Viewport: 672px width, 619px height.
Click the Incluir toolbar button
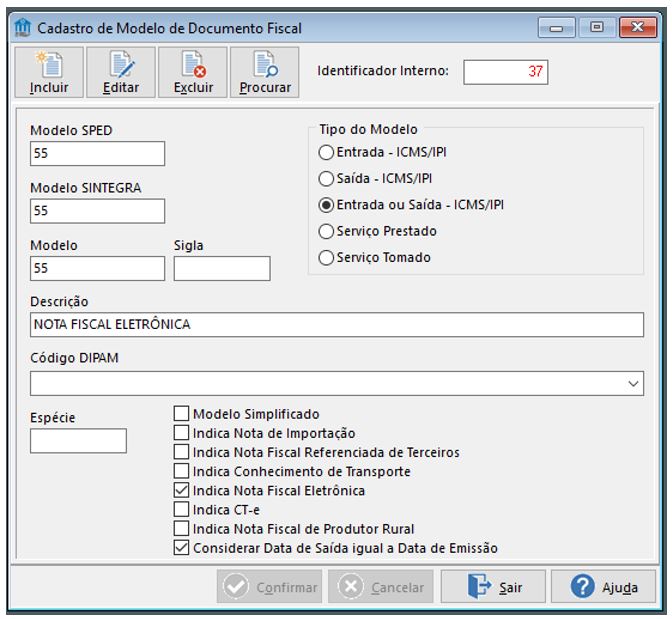49,72
